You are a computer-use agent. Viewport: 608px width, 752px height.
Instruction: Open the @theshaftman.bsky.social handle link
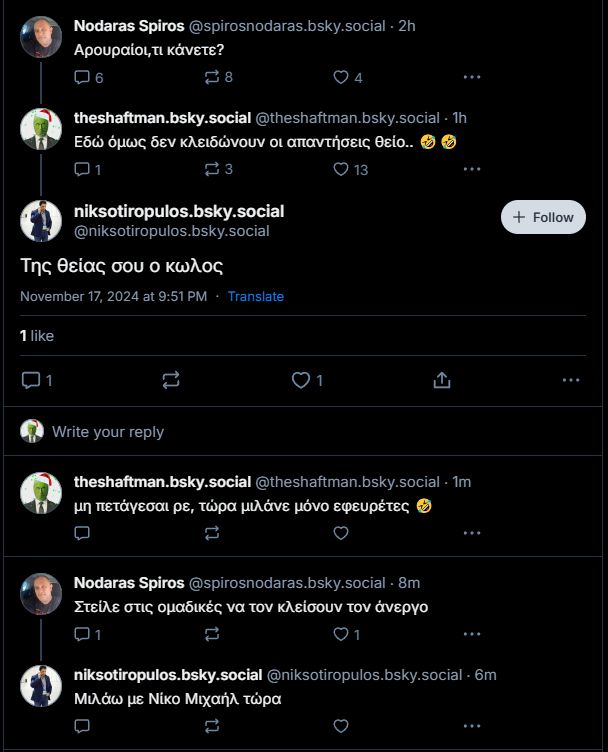[x=347, y=117]
